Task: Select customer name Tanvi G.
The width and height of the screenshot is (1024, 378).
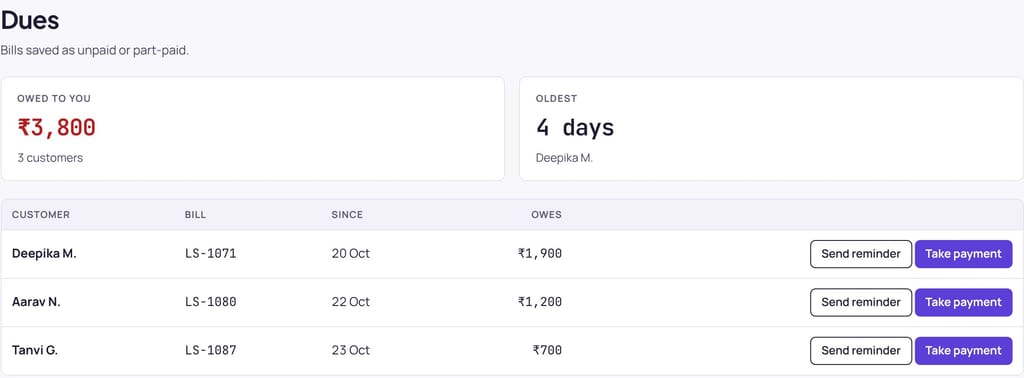Action: point(35,351)
